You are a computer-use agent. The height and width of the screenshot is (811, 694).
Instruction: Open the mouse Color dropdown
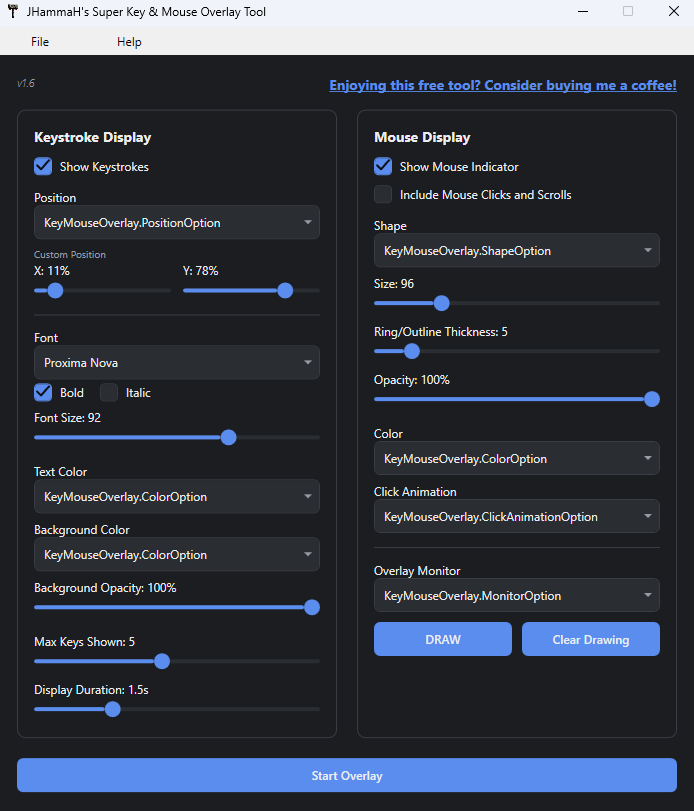click(517, 458)
